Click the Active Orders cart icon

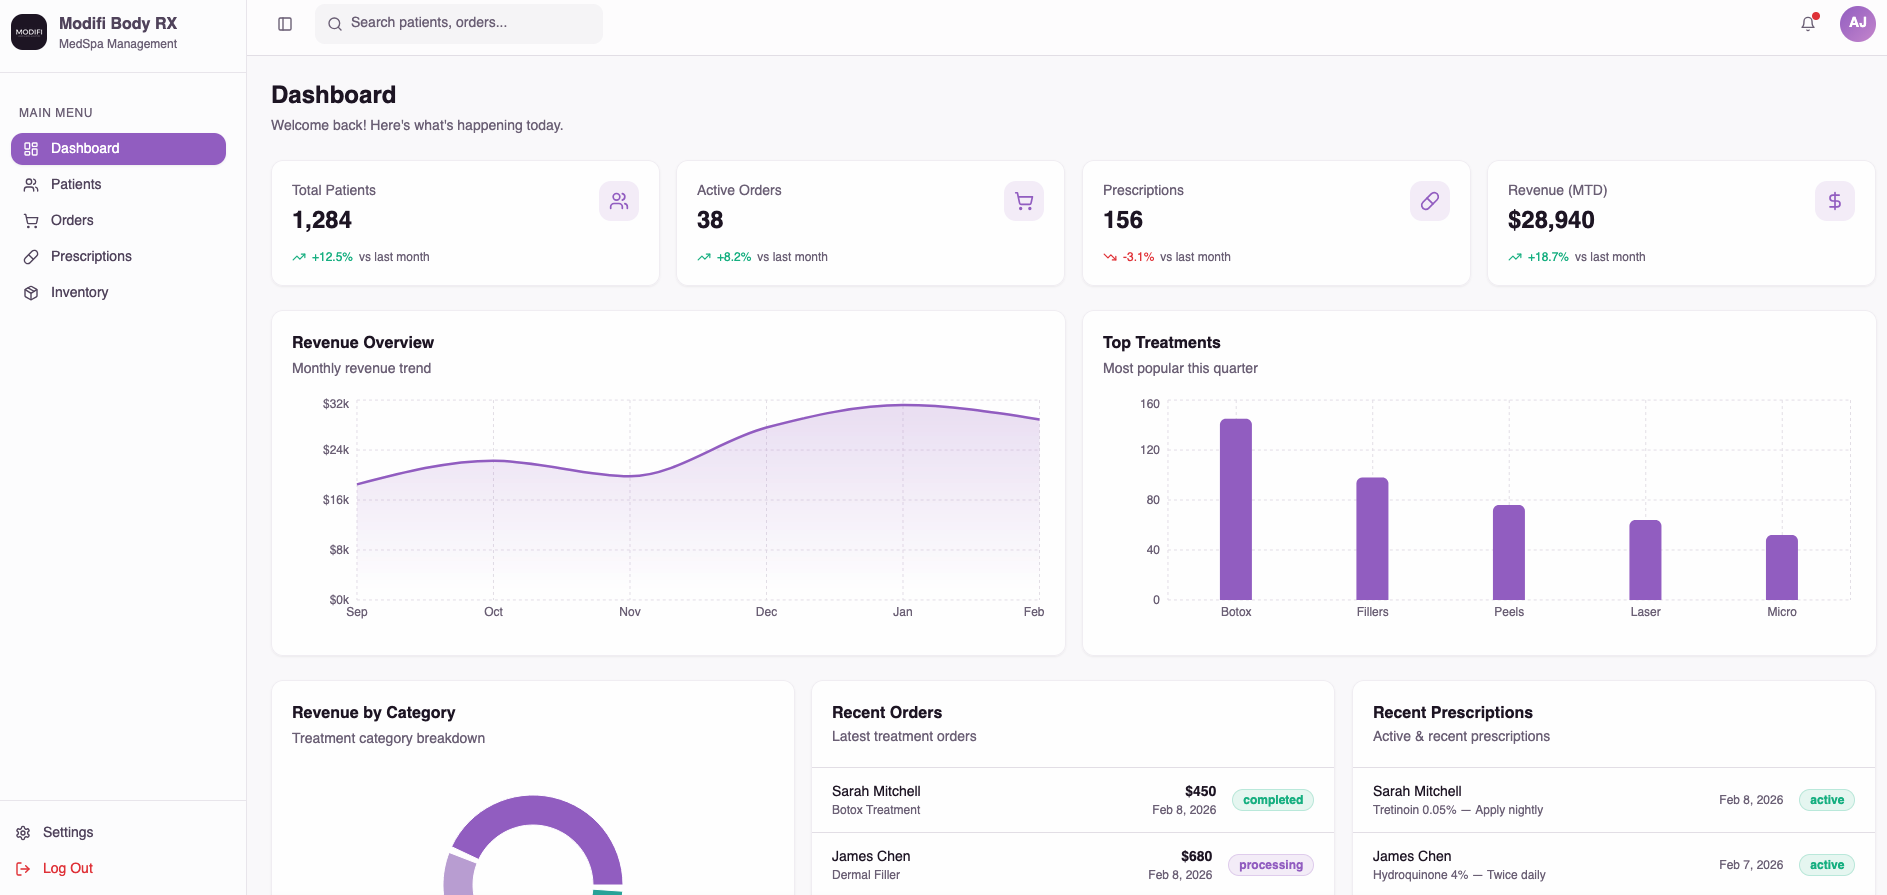point(1024,201)
